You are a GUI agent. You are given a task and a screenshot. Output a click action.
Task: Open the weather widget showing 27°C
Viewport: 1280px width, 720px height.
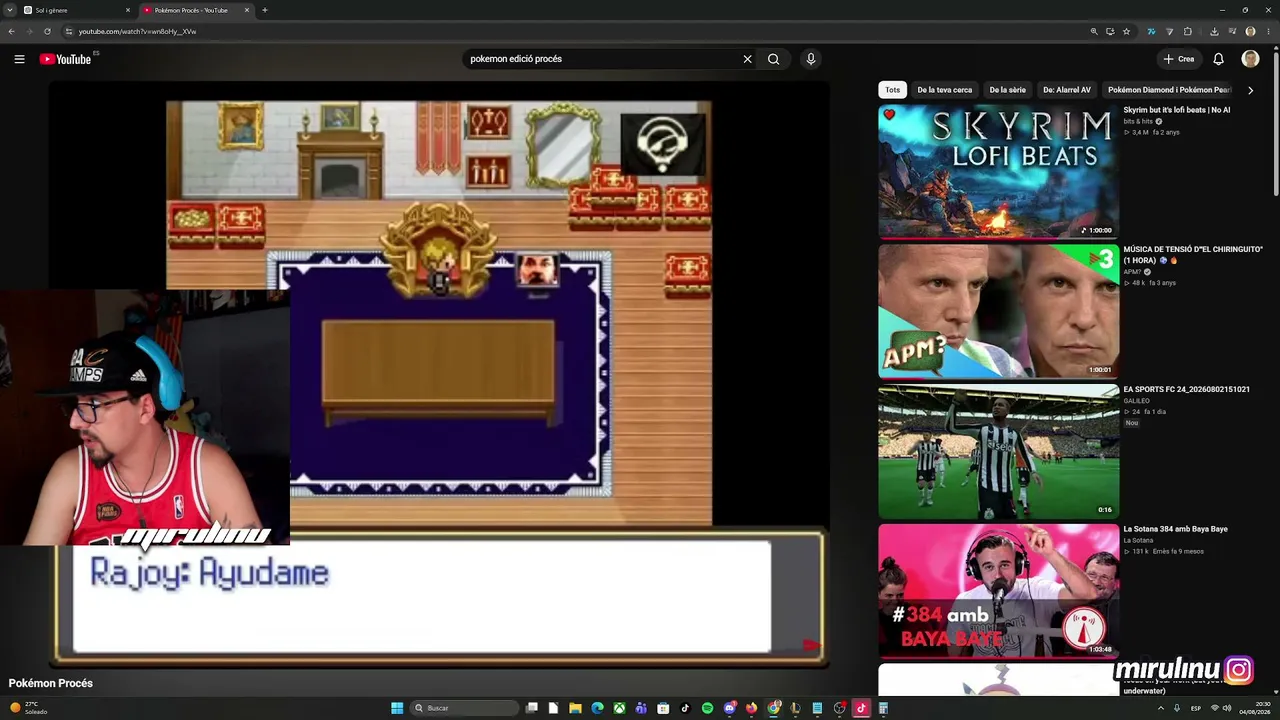coord(30,708)
